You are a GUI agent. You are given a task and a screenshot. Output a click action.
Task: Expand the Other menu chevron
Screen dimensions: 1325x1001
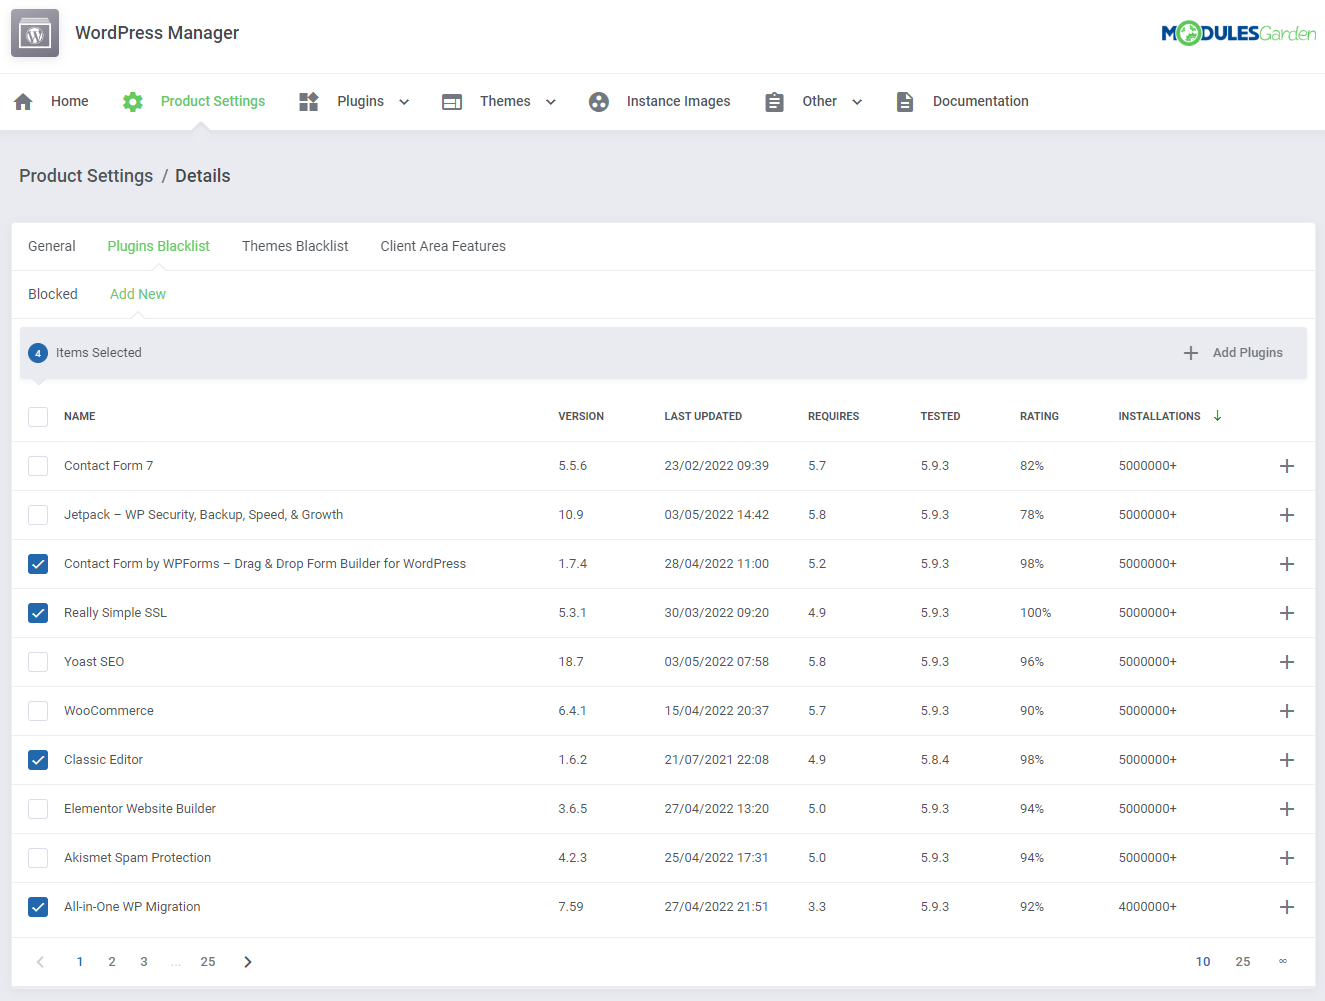tap(857, 102)
